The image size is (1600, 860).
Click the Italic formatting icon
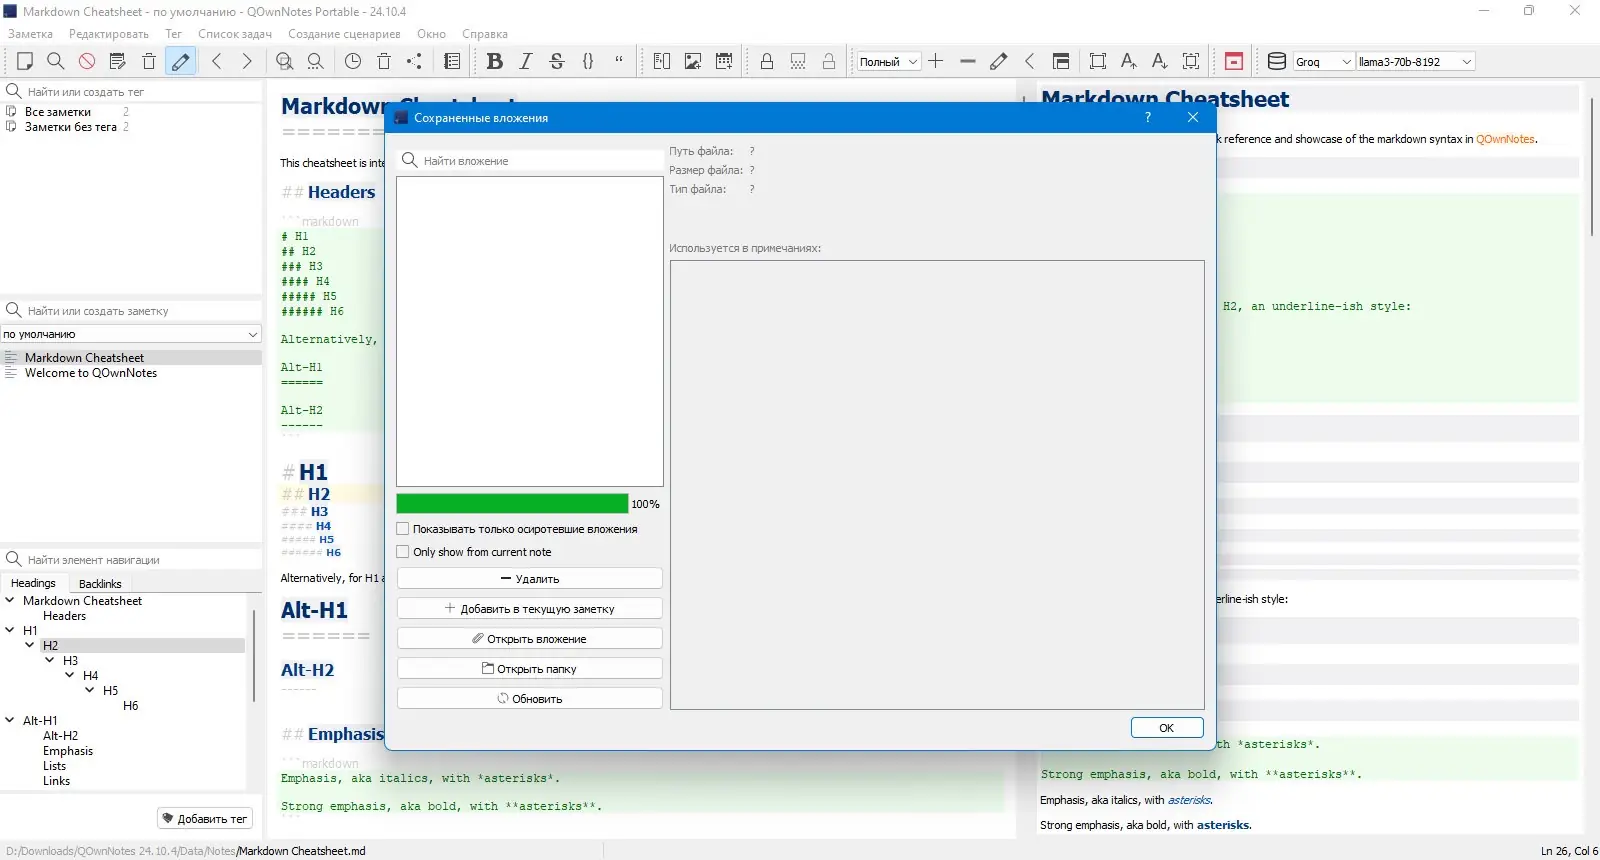click(x=526, y=61)
